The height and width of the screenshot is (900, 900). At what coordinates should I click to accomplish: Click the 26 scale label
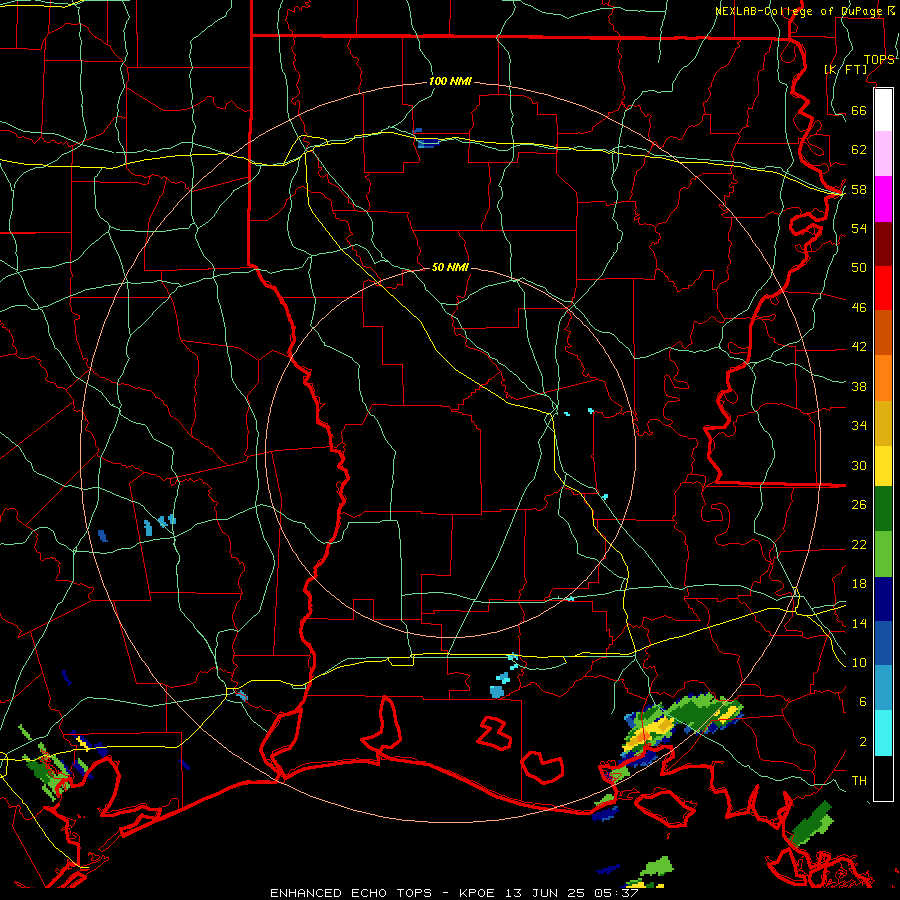[x=859, y=505]
